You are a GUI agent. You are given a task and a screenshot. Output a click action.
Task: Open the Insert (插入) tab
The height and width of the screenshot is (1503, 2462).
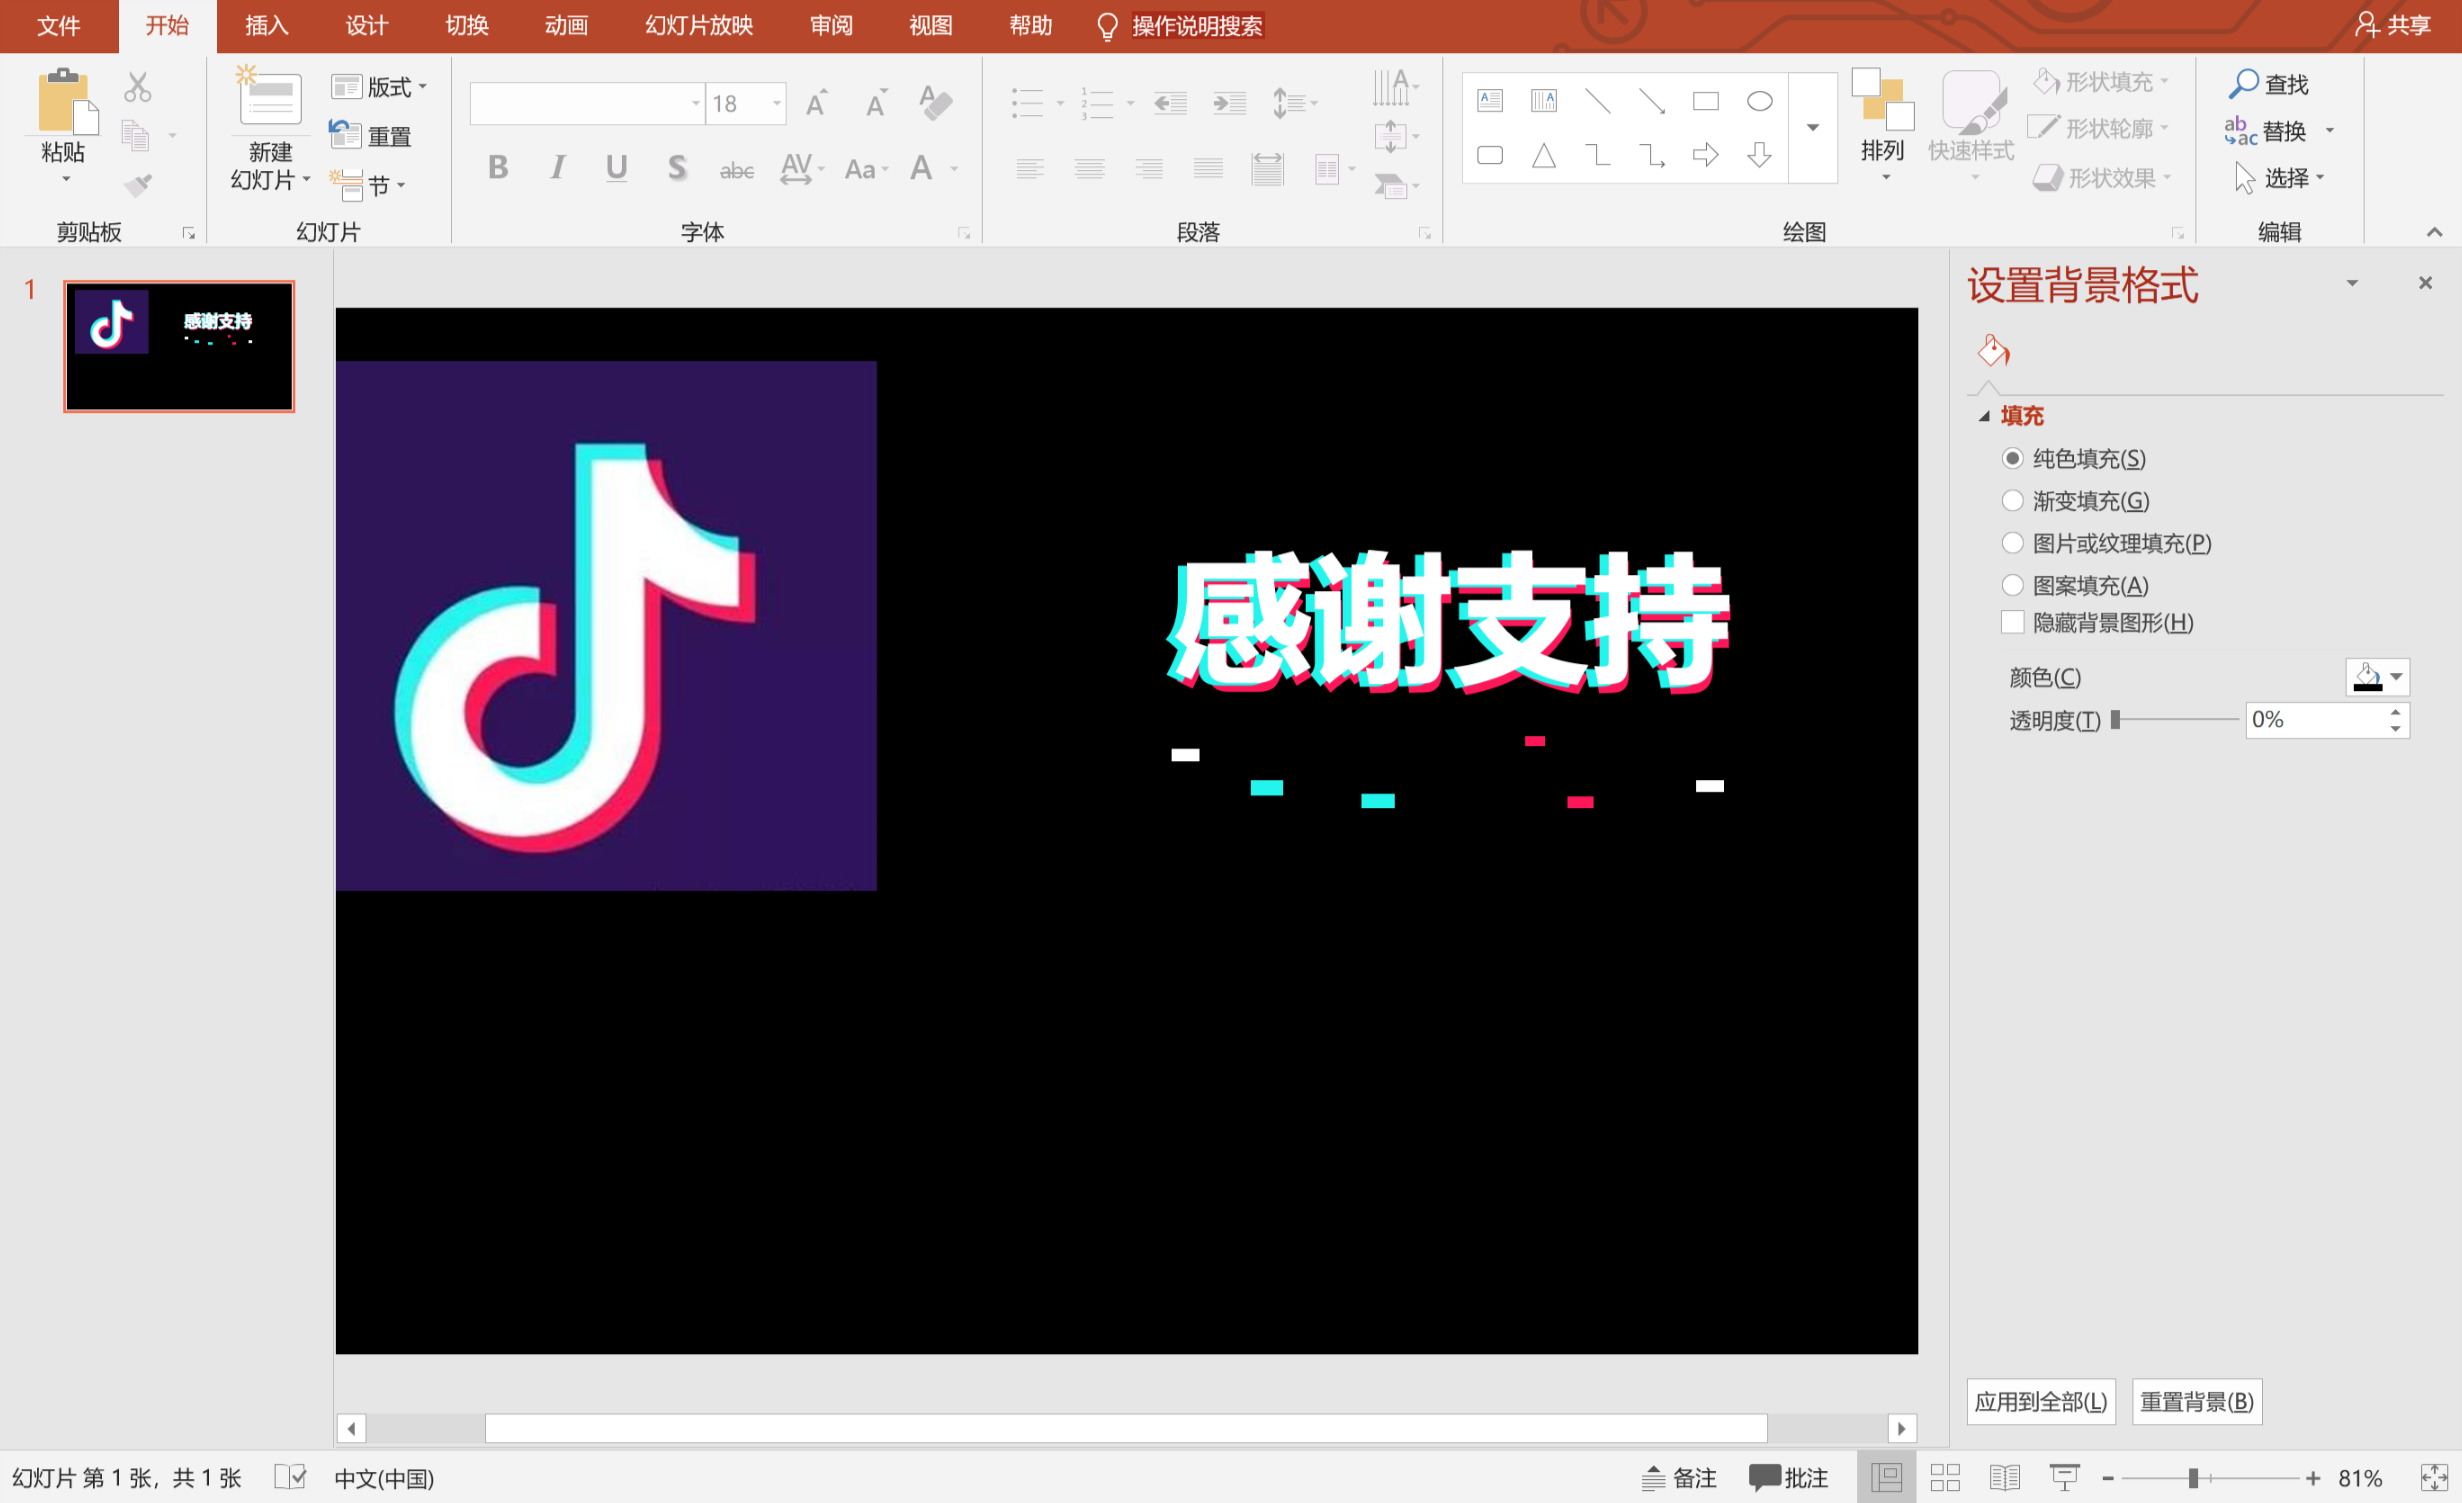tap(266, 26)
